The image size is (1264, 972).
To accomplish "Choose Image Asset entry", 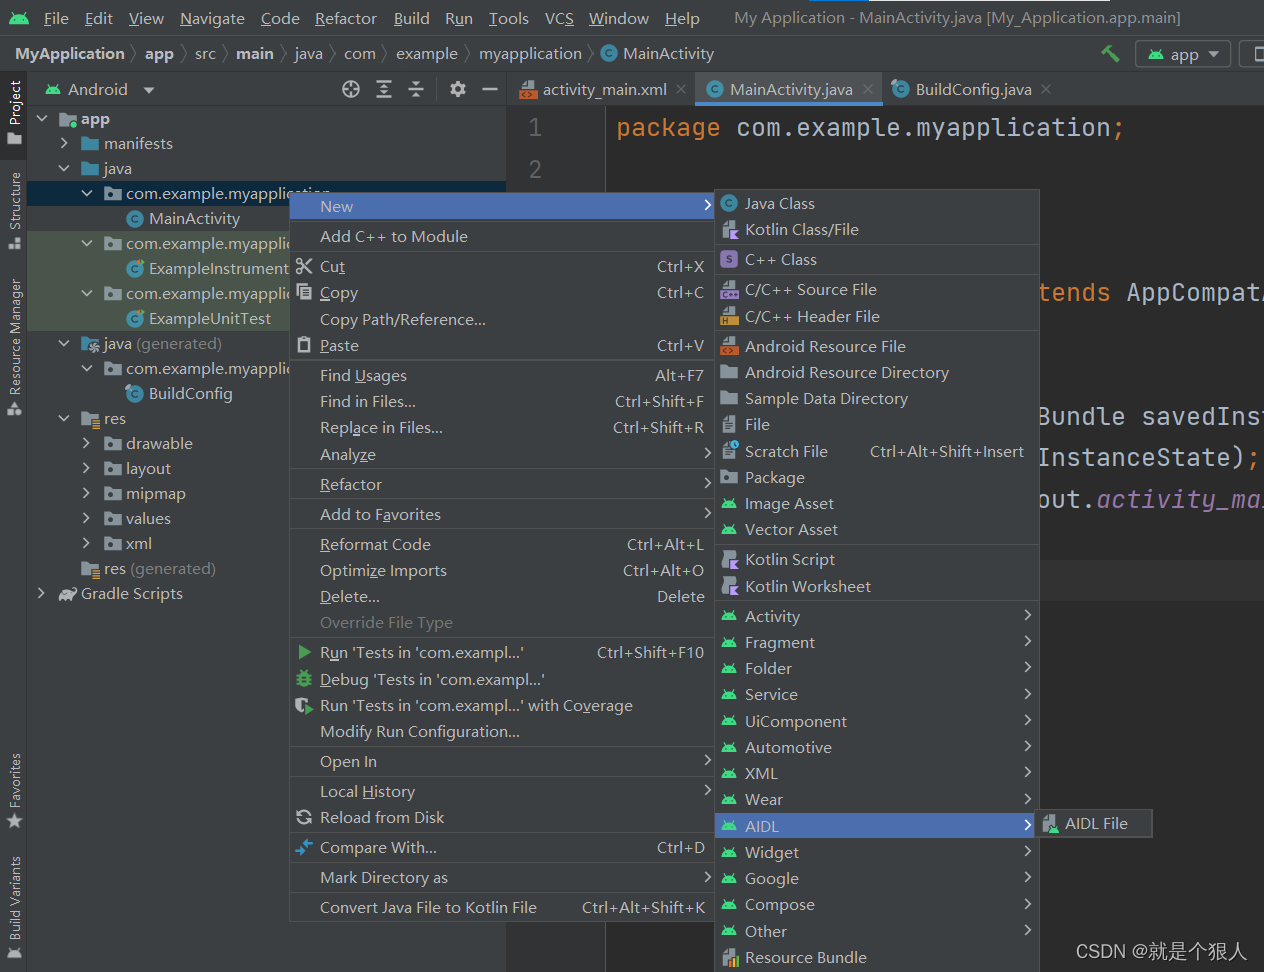I will (x=877, y=503).
